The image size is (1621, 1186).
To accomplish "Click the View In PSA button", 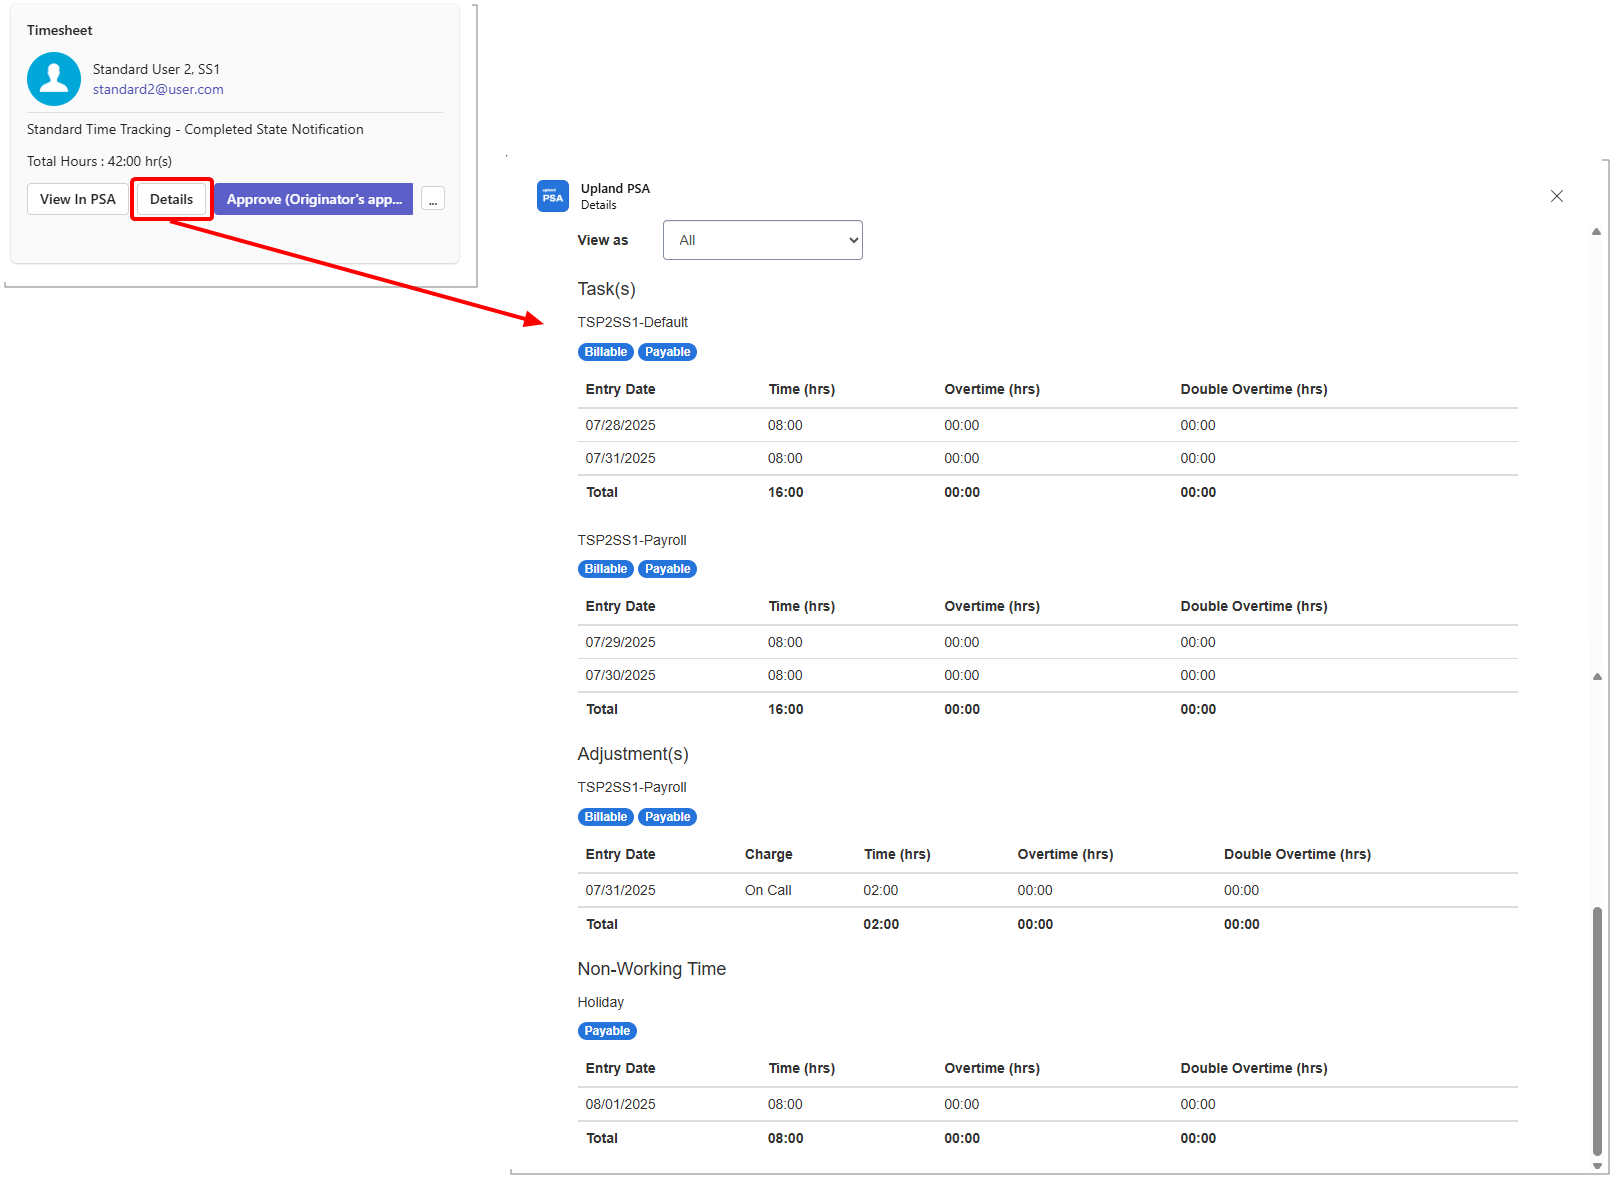I will pyautogui.click(x=77, y=199).
